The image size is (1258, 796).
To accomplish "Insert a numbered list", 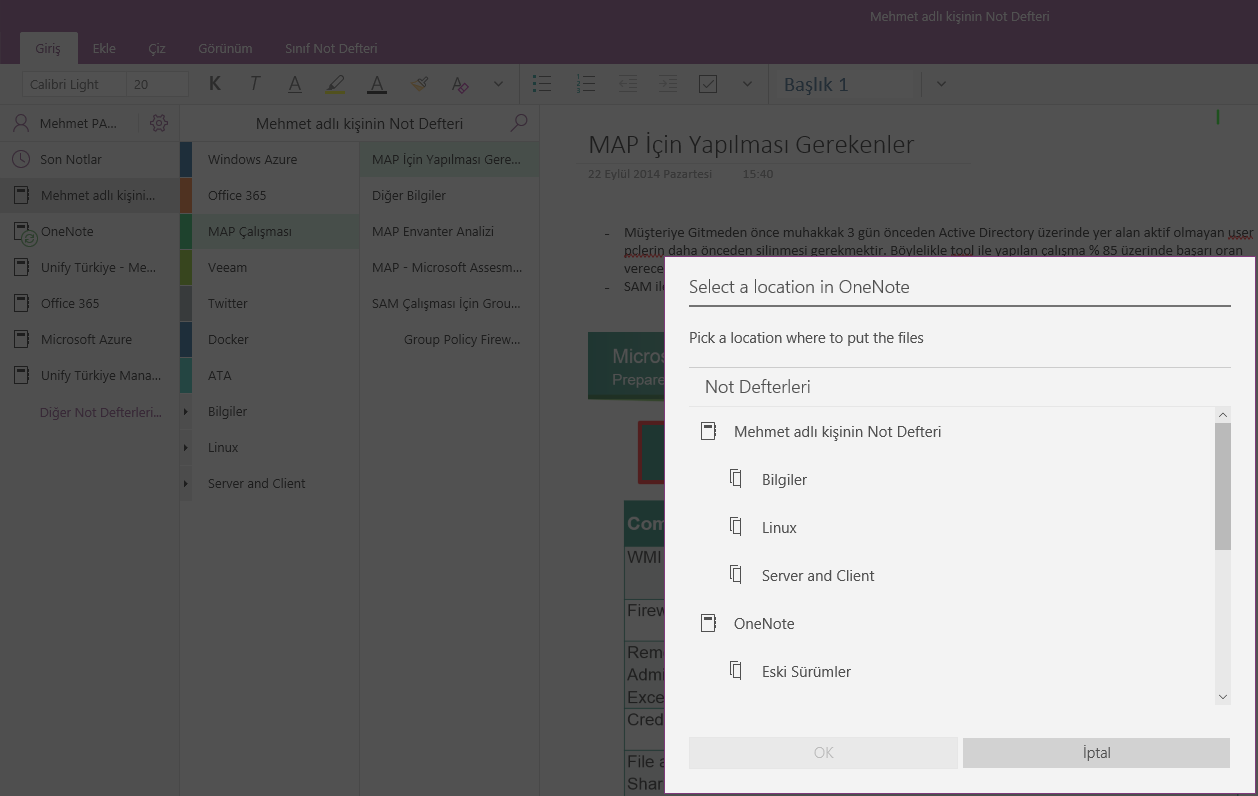I will [x=586, y=84].
